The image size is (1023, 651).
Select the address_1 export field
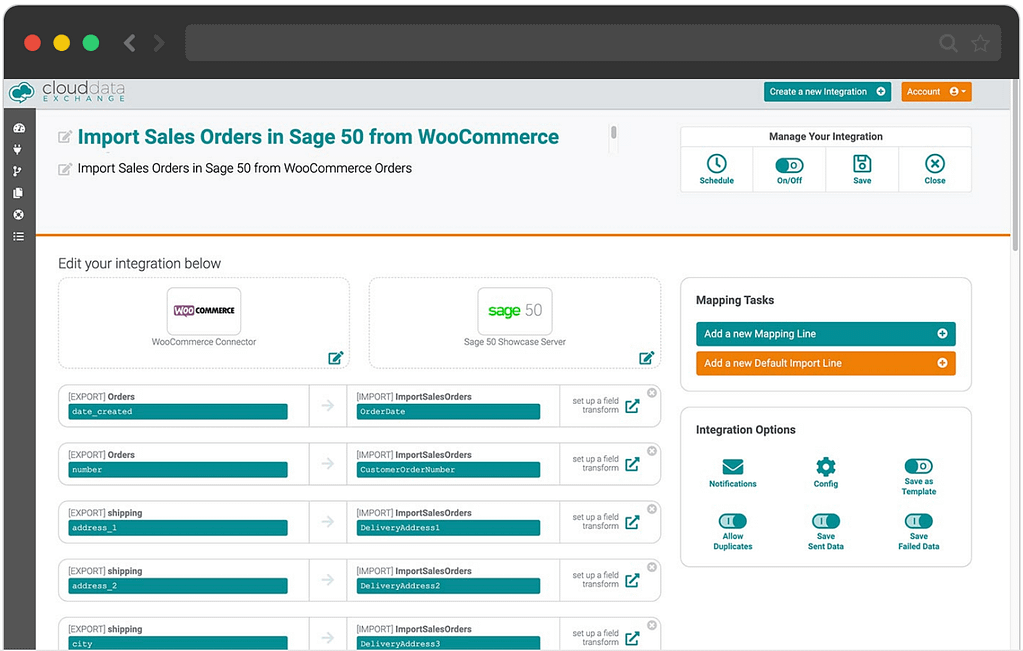click(x=177, y=528)
